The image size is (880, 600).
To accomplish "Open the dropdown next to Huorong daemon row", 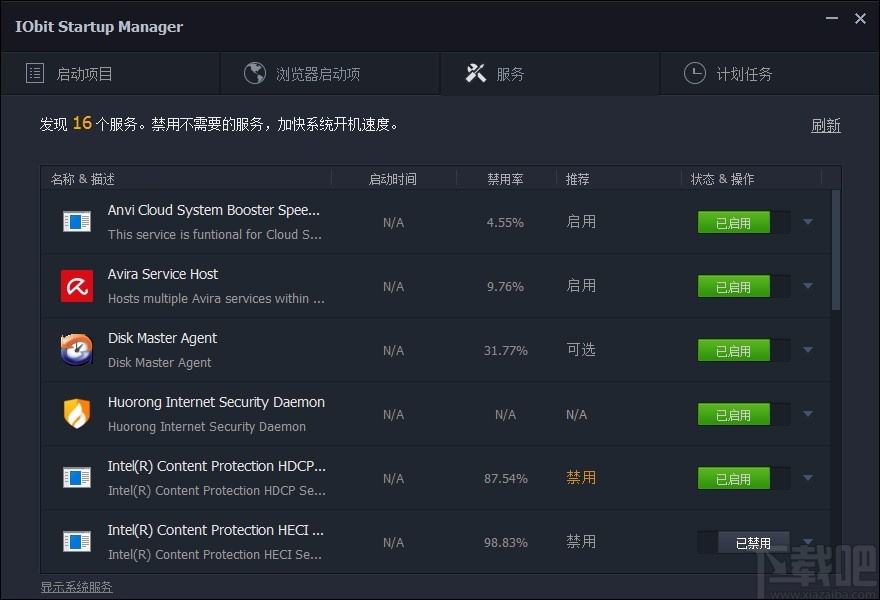I will point(807,414).
